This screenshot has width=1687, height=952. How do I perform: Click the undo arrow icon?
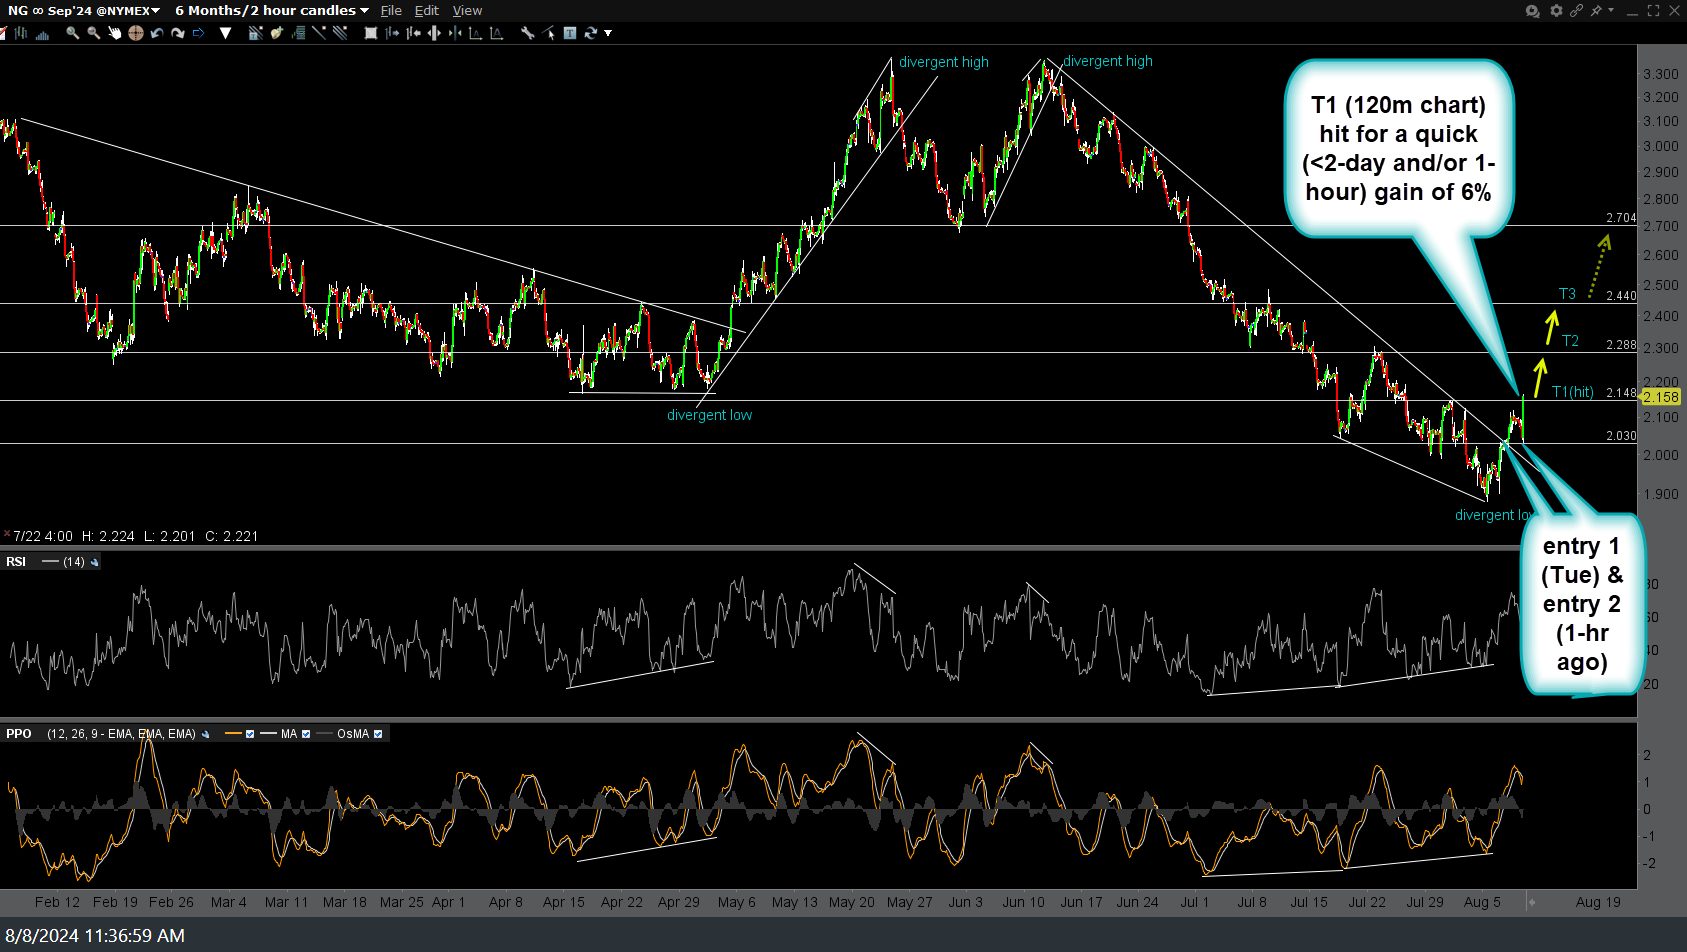tap(157, 33)
